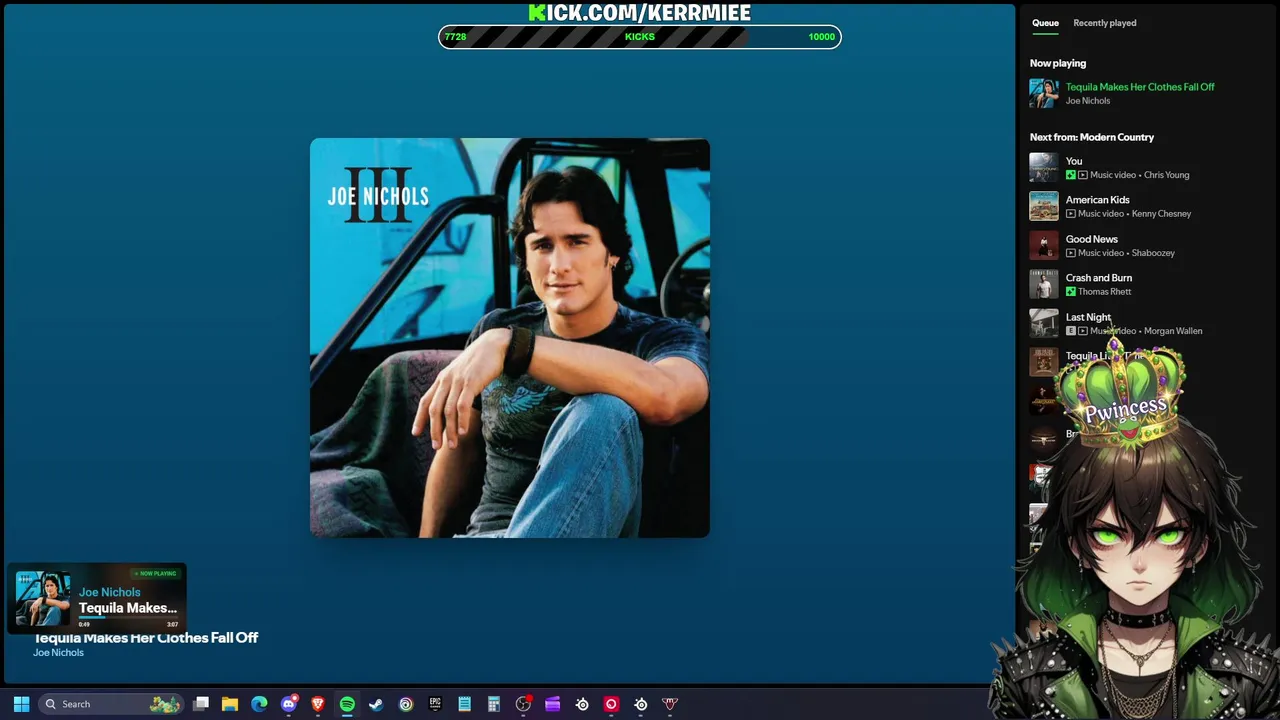Click the Kenny Chesney artist name

coord(1163,214)
